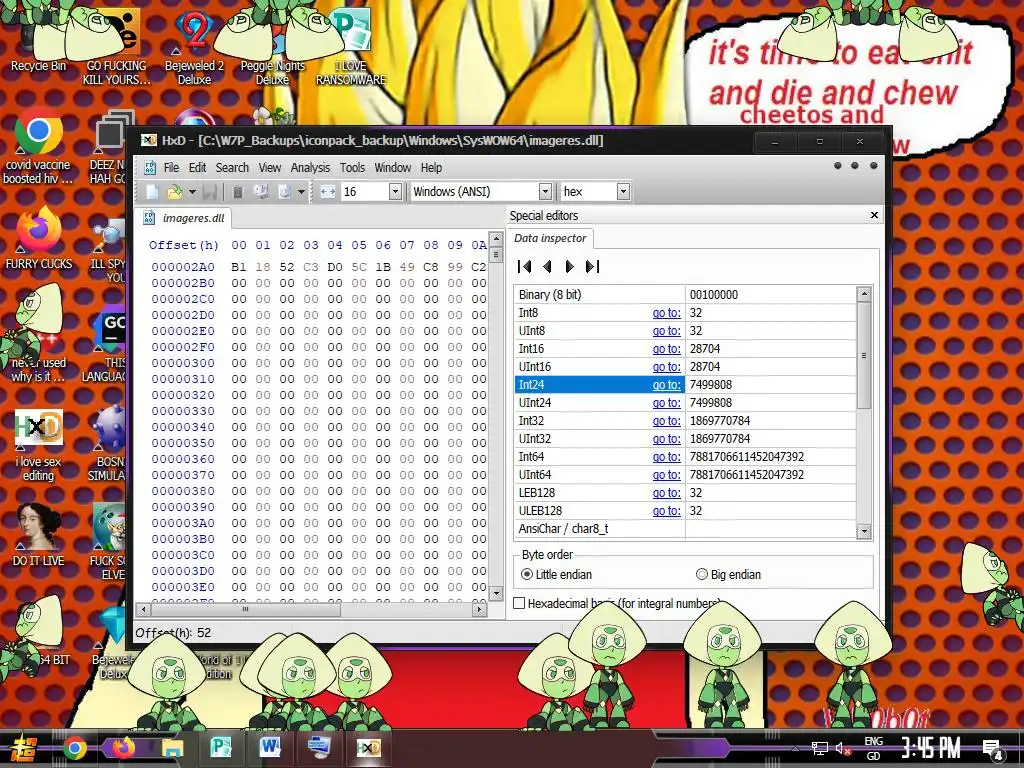1024x768 pixels.
Task: Open the notification center icon
Action: (993, 749)
